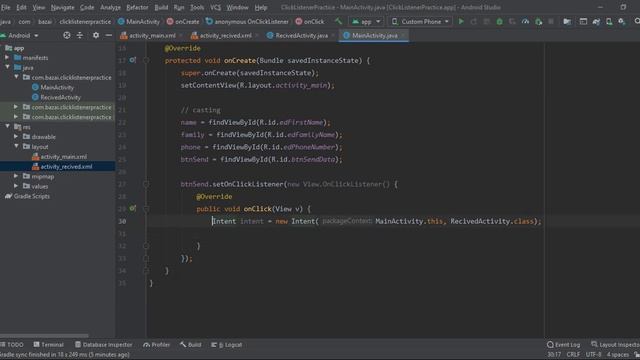Click Sync Project with Gradle Files icon

click(596, 22)
